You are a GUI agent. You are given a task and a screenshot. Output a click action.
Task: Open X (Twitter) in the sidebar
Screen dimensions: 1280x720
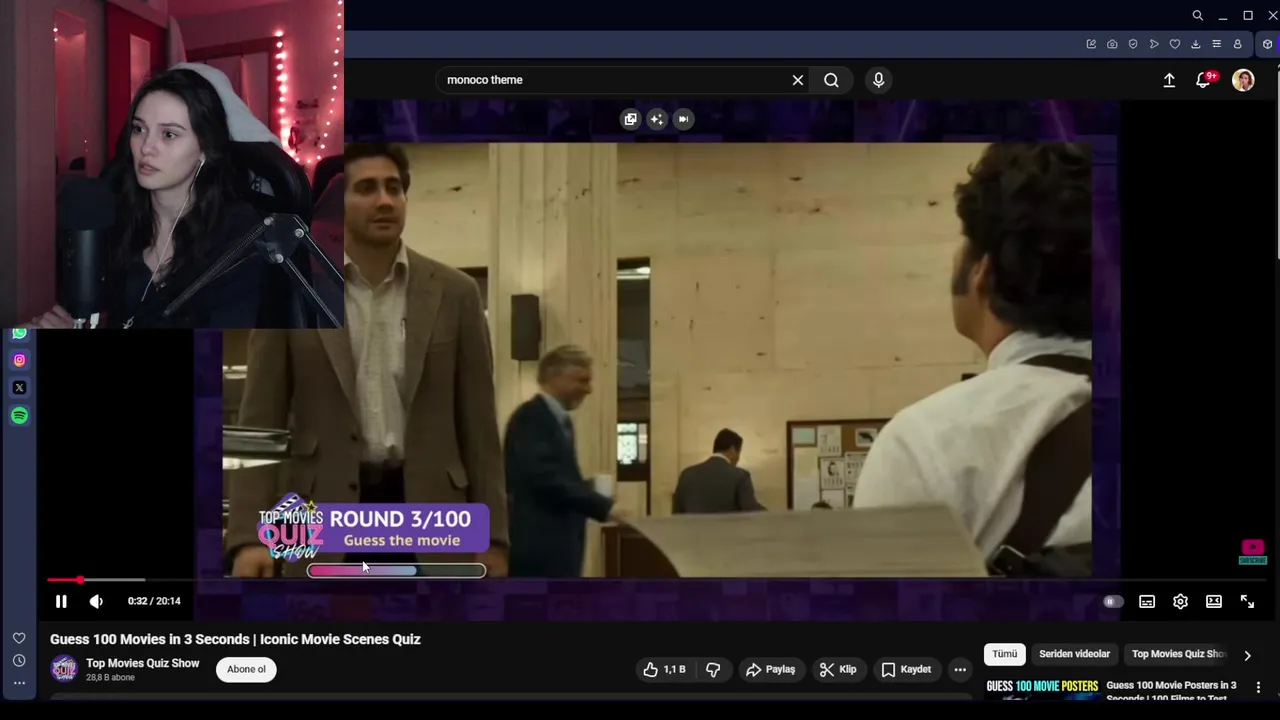19,388
